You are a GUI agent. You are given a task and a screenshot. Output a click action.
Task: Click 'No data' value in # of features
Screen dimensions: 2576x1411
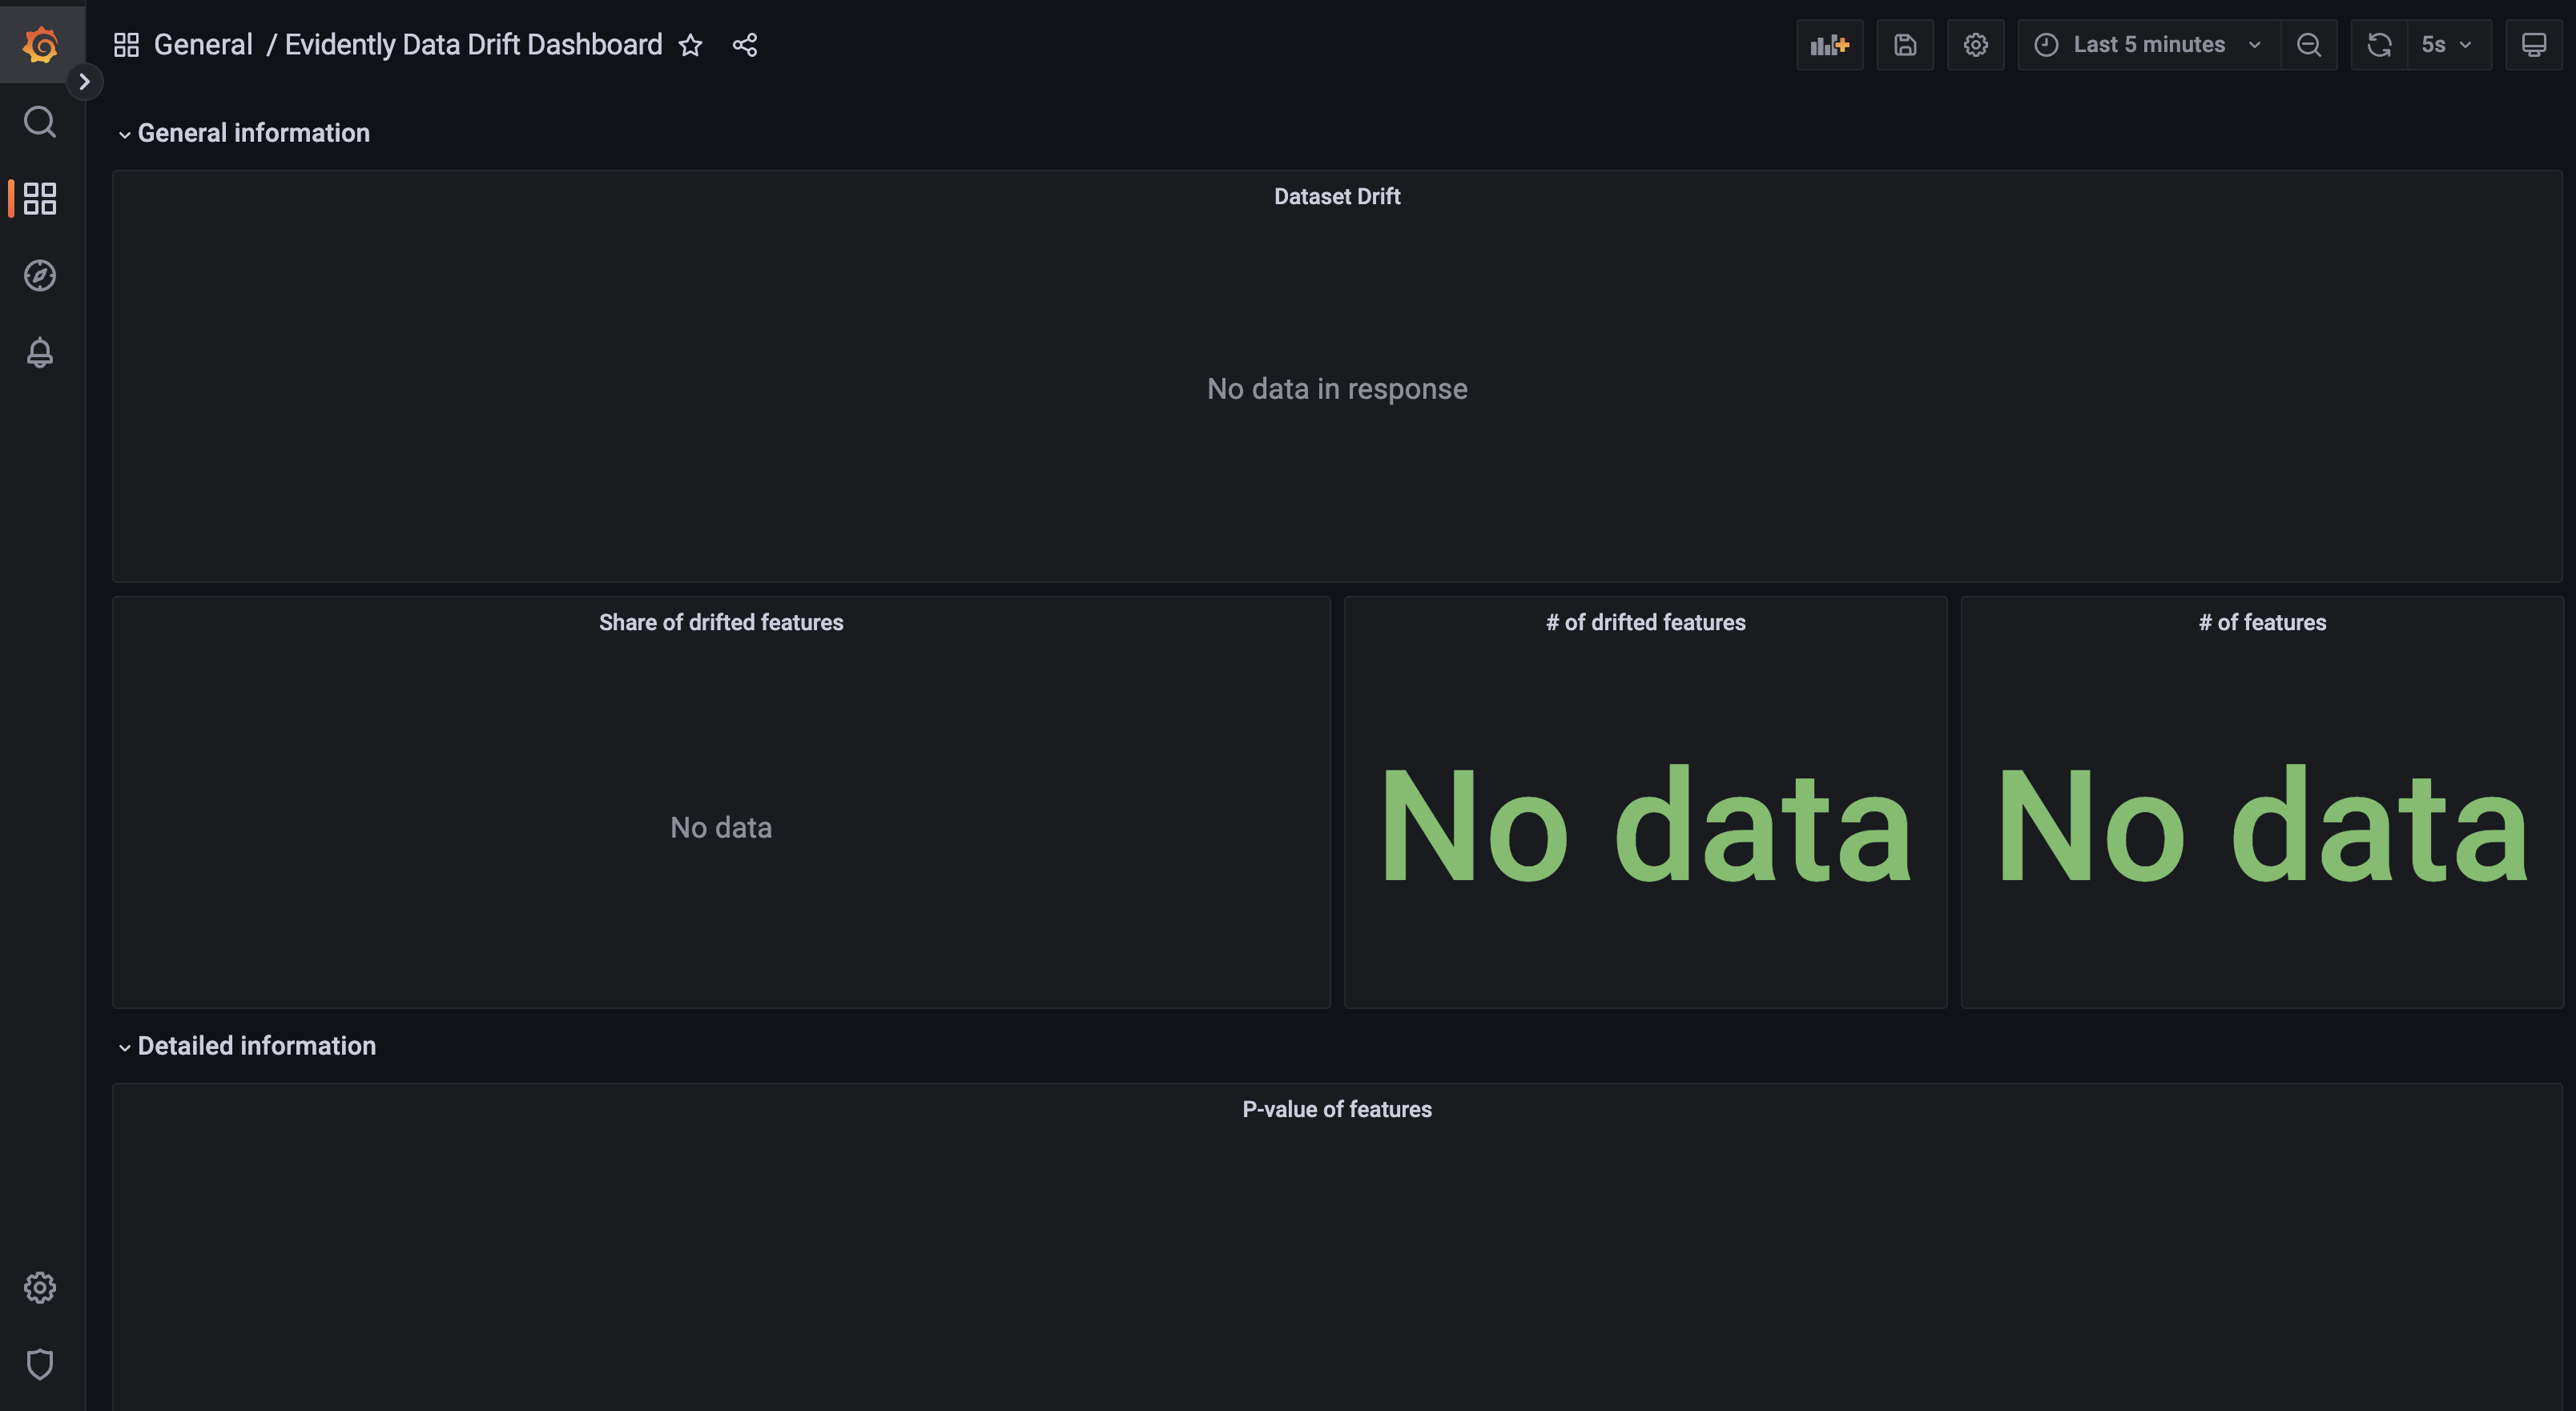(x=2262, y=826)
